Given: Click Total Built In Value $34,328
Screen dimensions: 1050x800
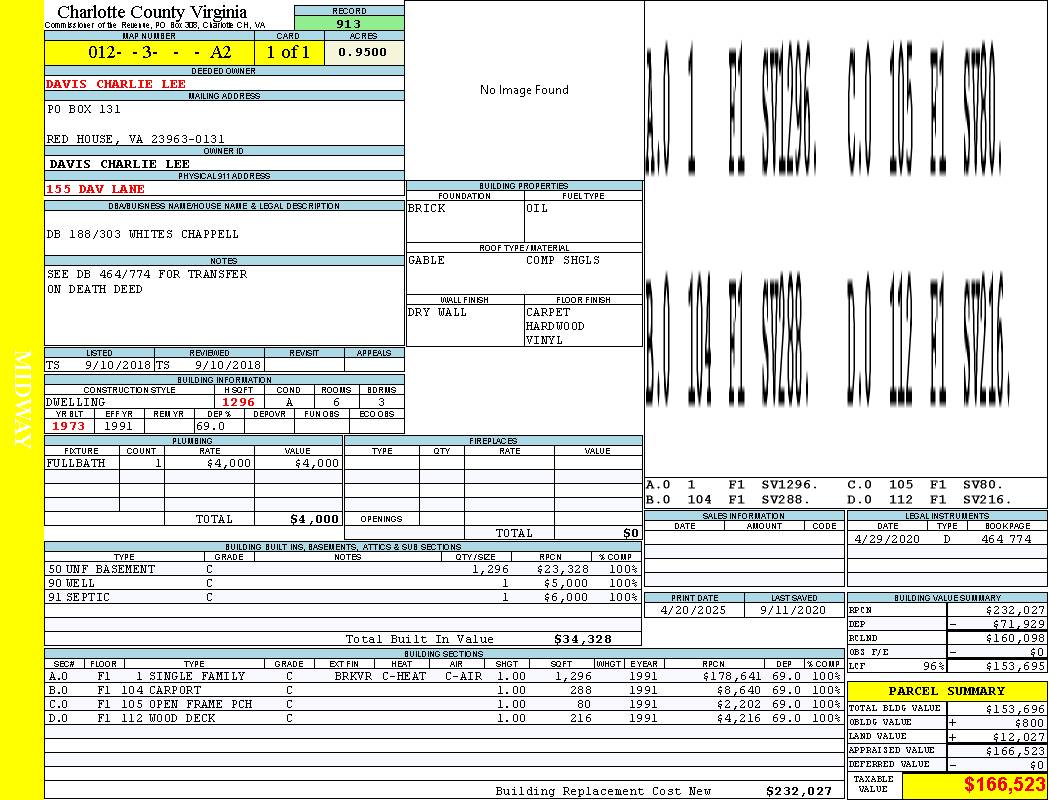Looking at the screenshot, I should pos(583,639).
